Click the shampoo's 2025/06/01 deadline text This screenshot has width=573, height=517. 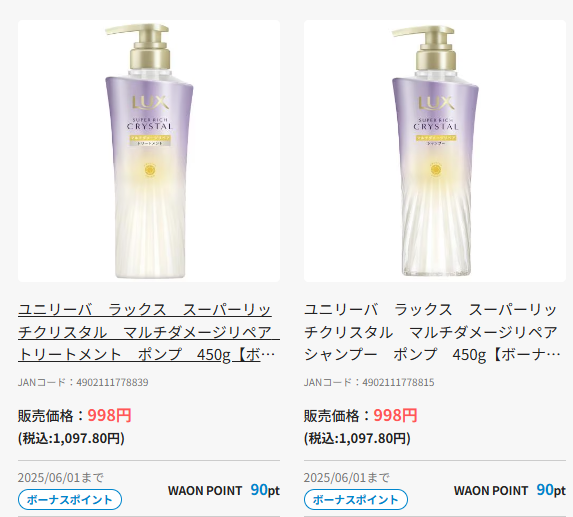pyautogui.click(x=347, y=478)
